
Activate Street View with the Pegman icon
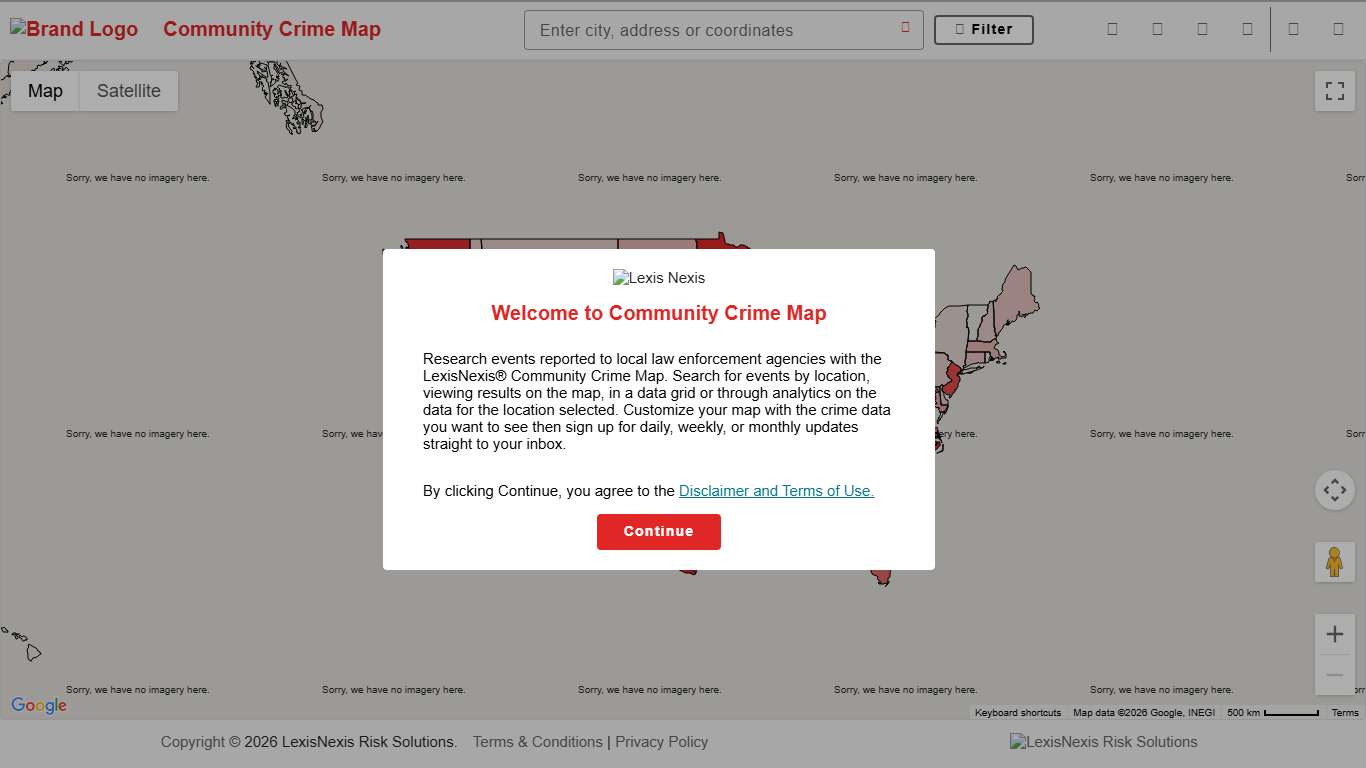(1335, 562)
